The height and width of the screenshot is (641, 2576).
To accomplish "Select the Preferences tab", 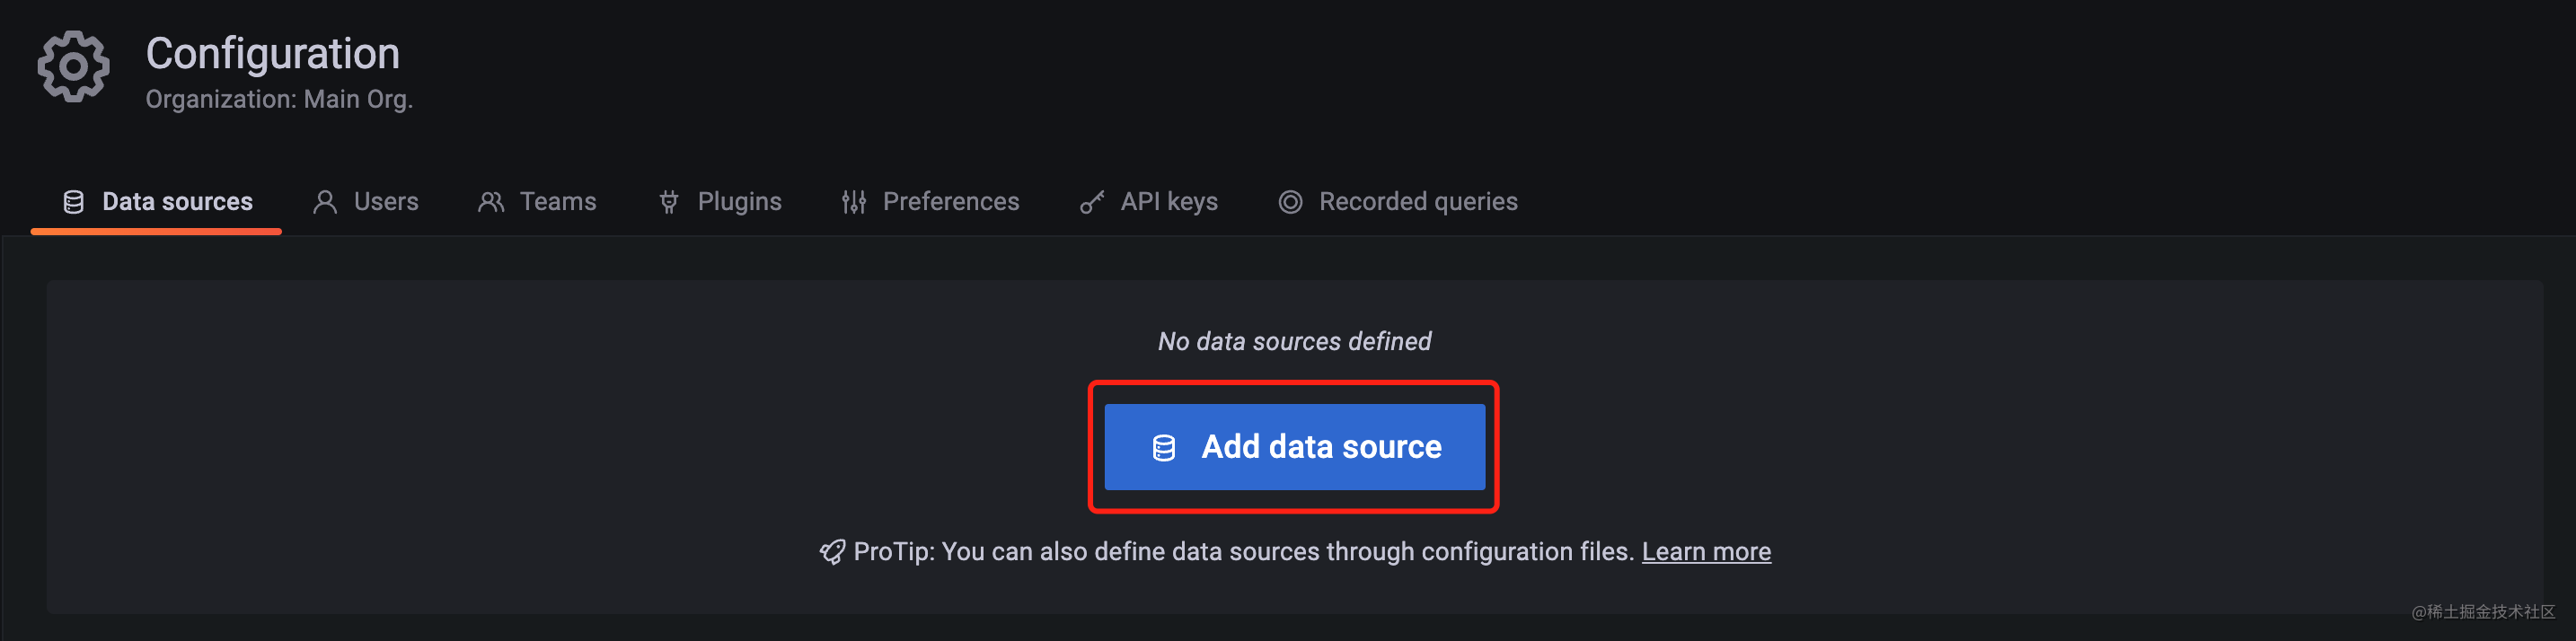I will (x=931, y=202).
